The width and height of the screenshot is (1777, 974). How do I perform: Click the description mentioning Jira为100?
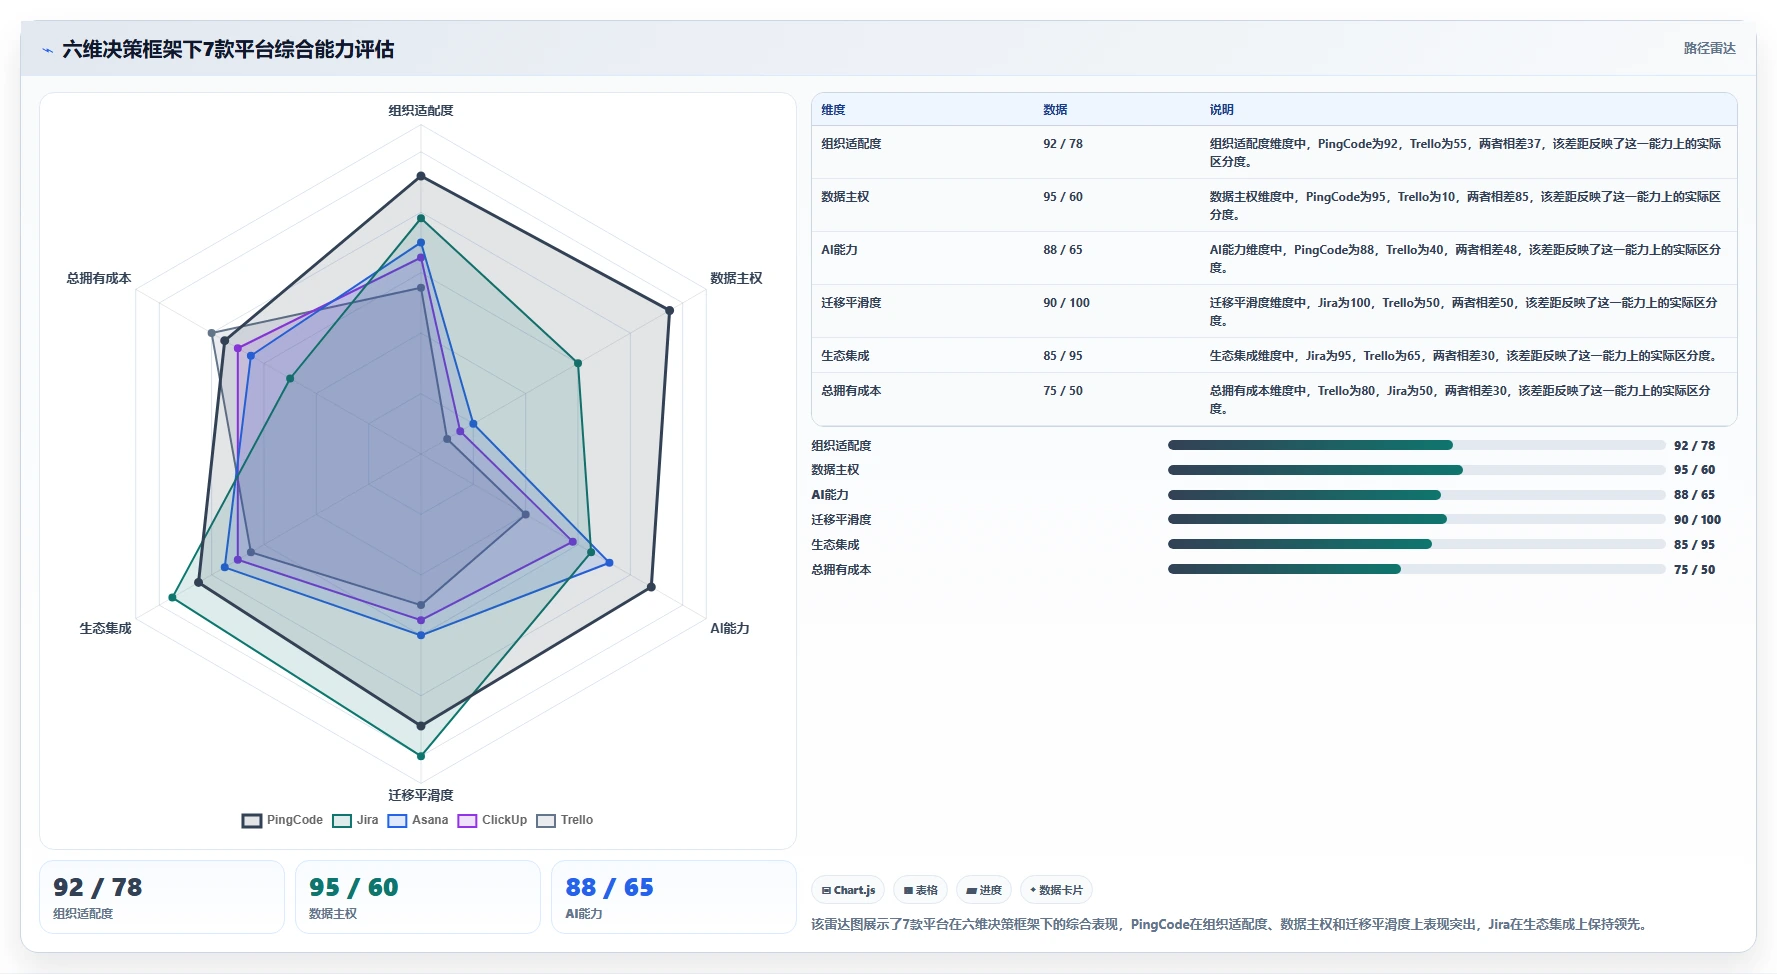coord(1465,312)
